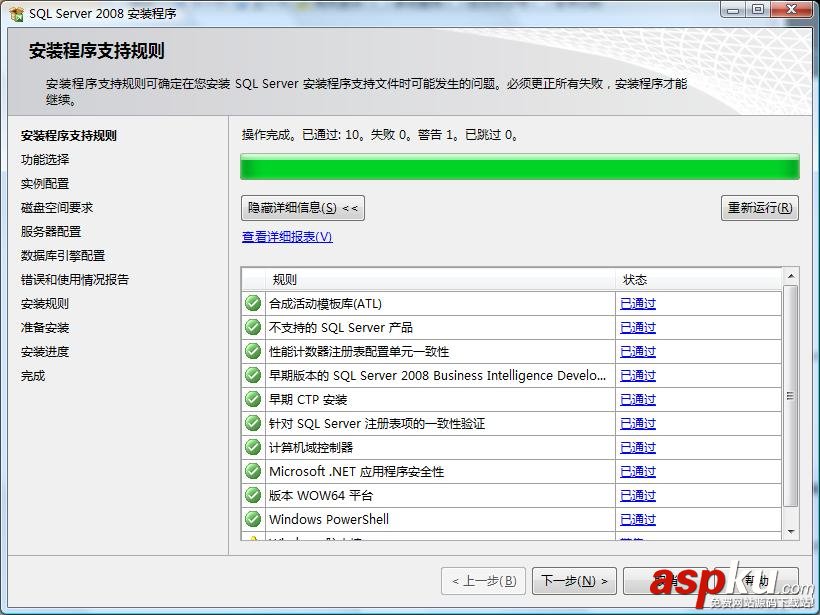820x615 pixels.
Task: Click rule text 版本 WOW64 平台
Action: 321,496
